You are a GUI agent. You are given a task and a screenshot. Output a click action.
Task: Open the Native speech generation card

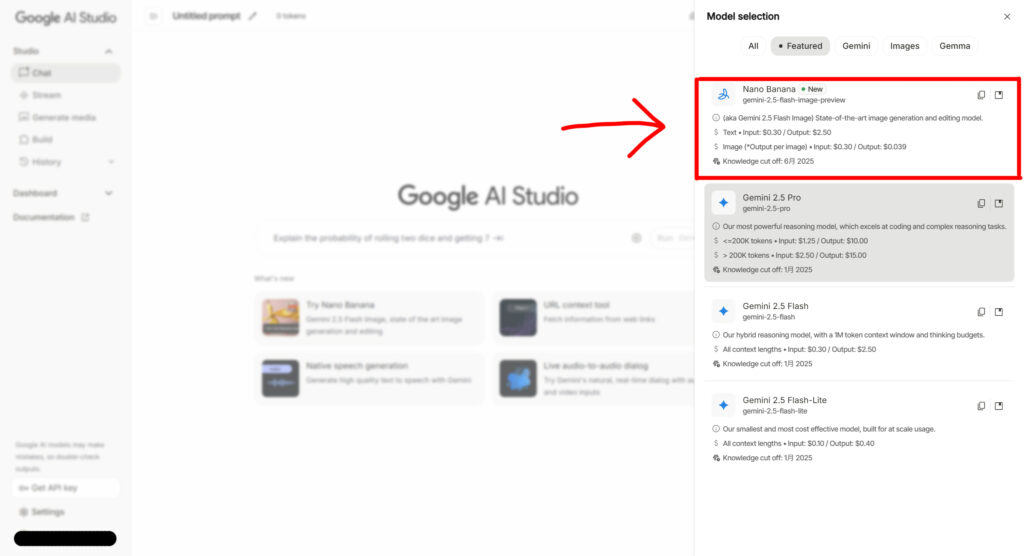[x=370, y=379]
